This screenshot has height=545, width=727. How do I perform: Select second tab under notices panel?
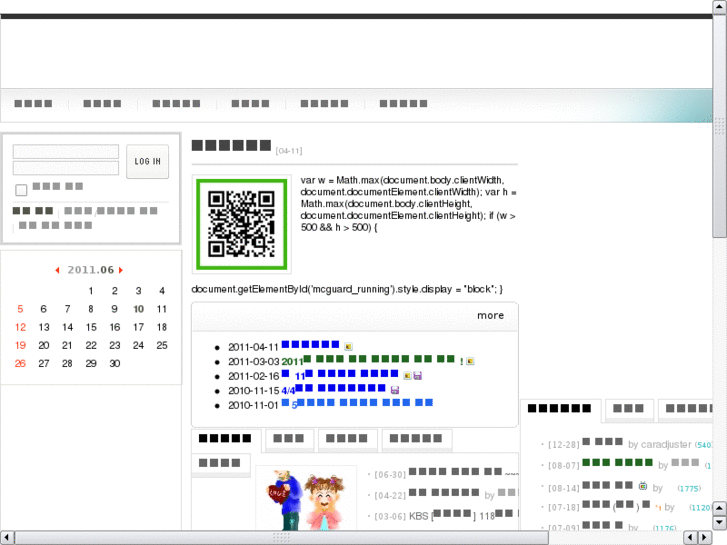[x=288, y=439]
